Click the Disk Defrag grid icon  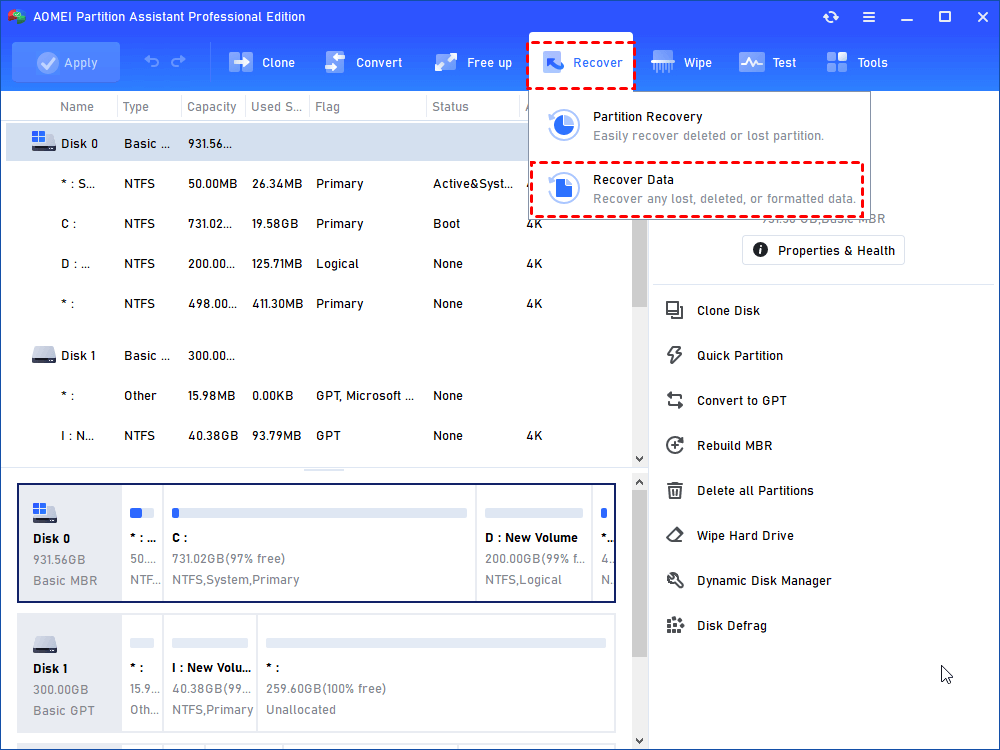coord(675,625)
